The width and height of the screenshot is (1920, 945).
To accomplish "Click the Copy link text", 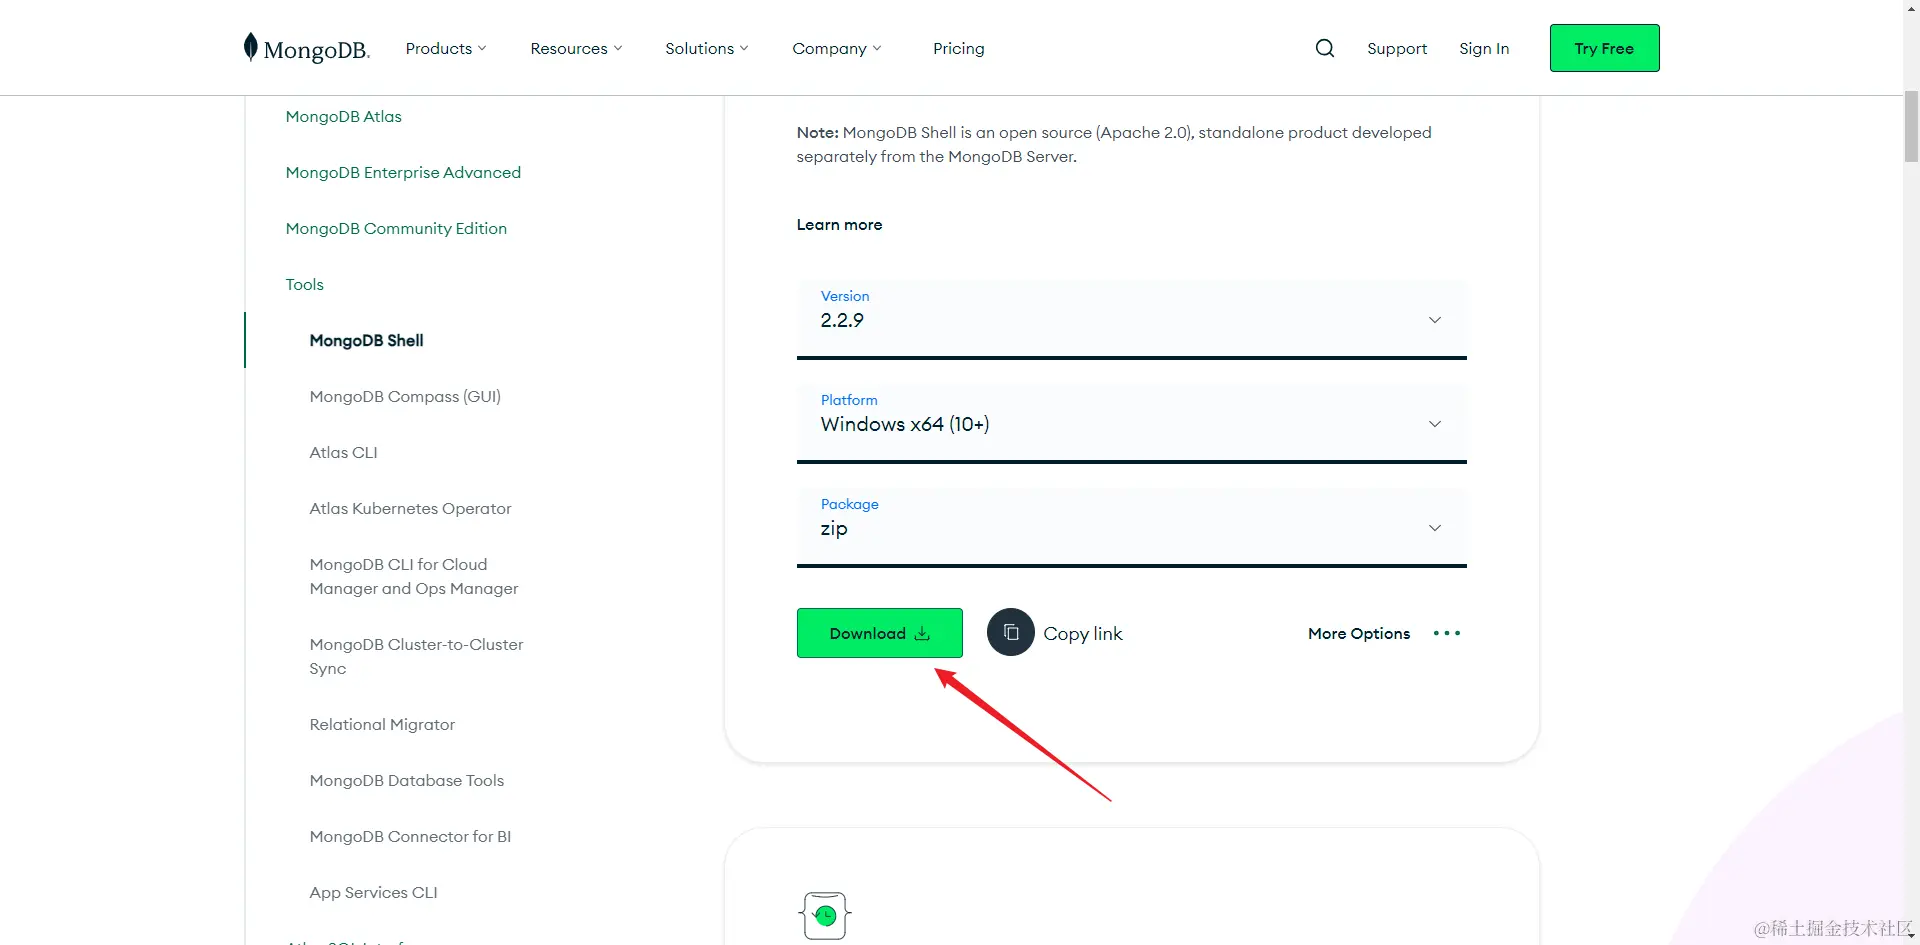I will [1083, 634].
